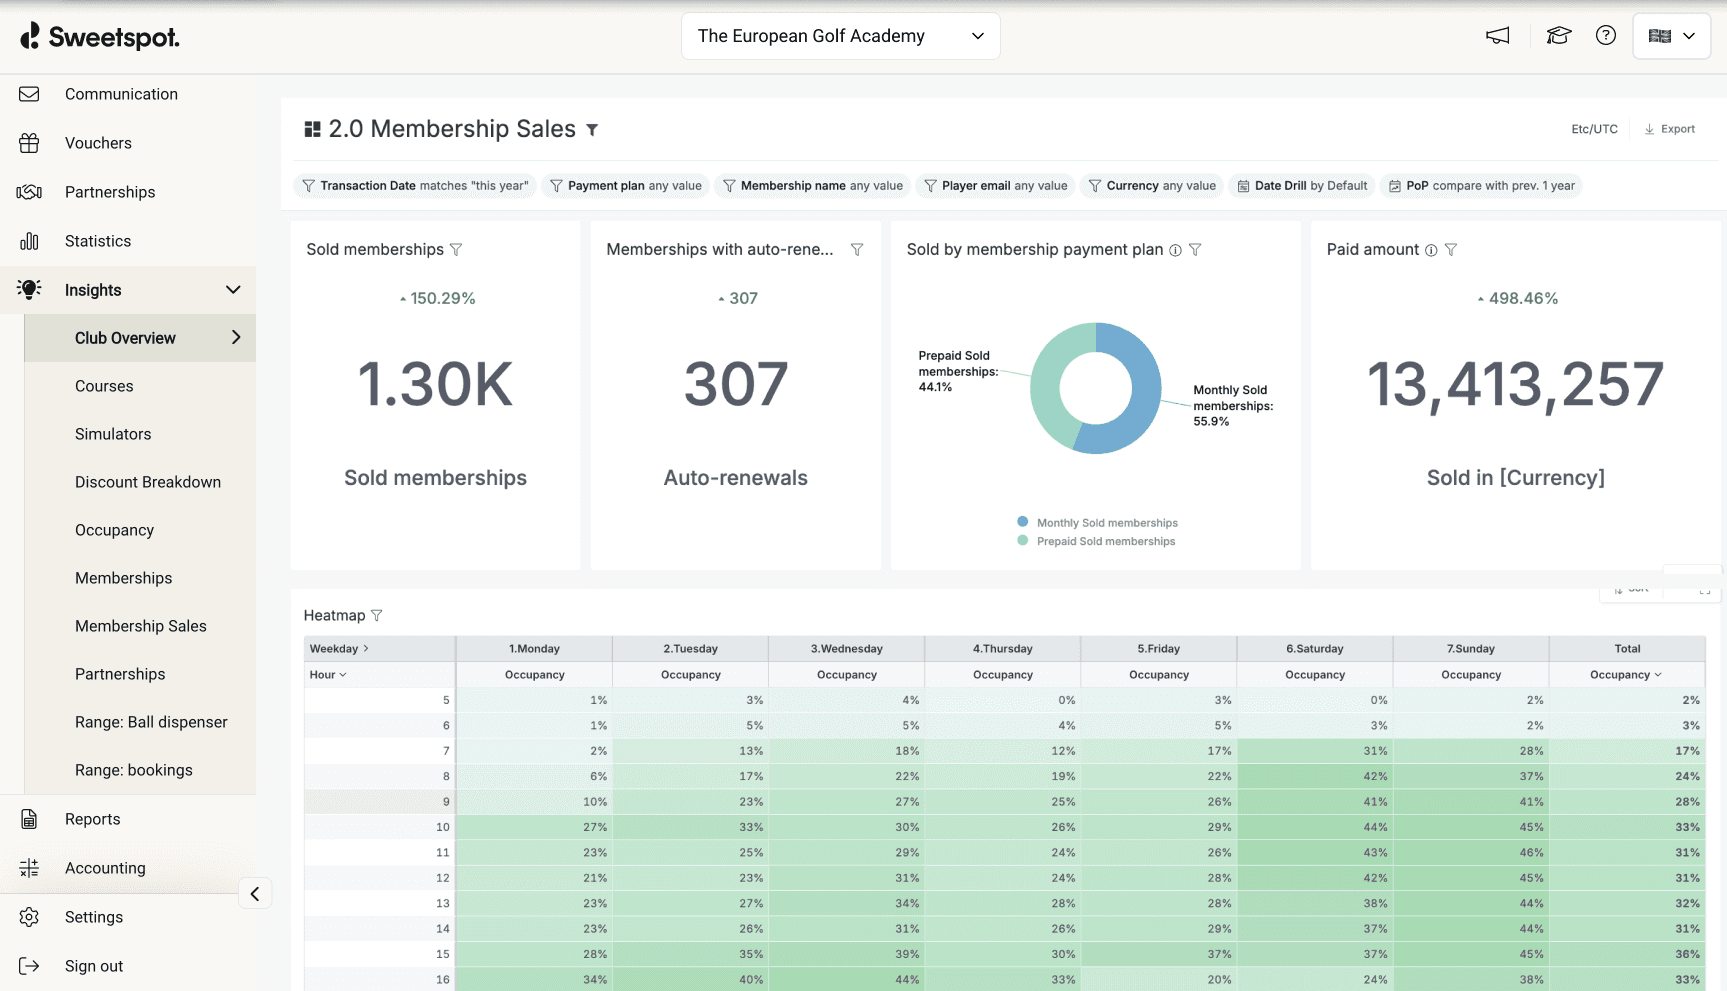Select Range: Ball dispenser item
Viewport: 1727px width, 991px height.
pyautogui.click(x=151, y=722)
